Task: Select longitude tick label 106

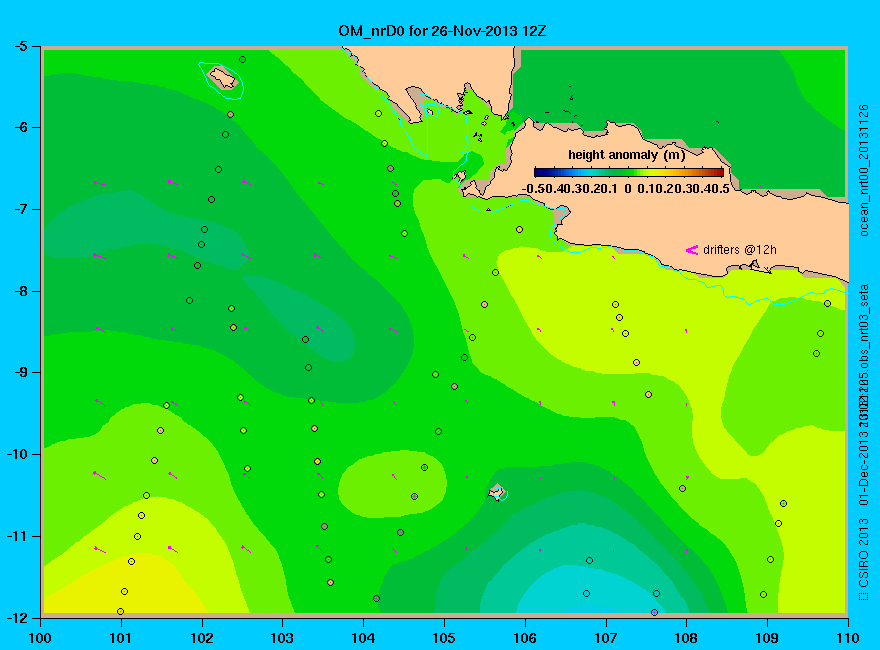Action: tap(525, 638)
